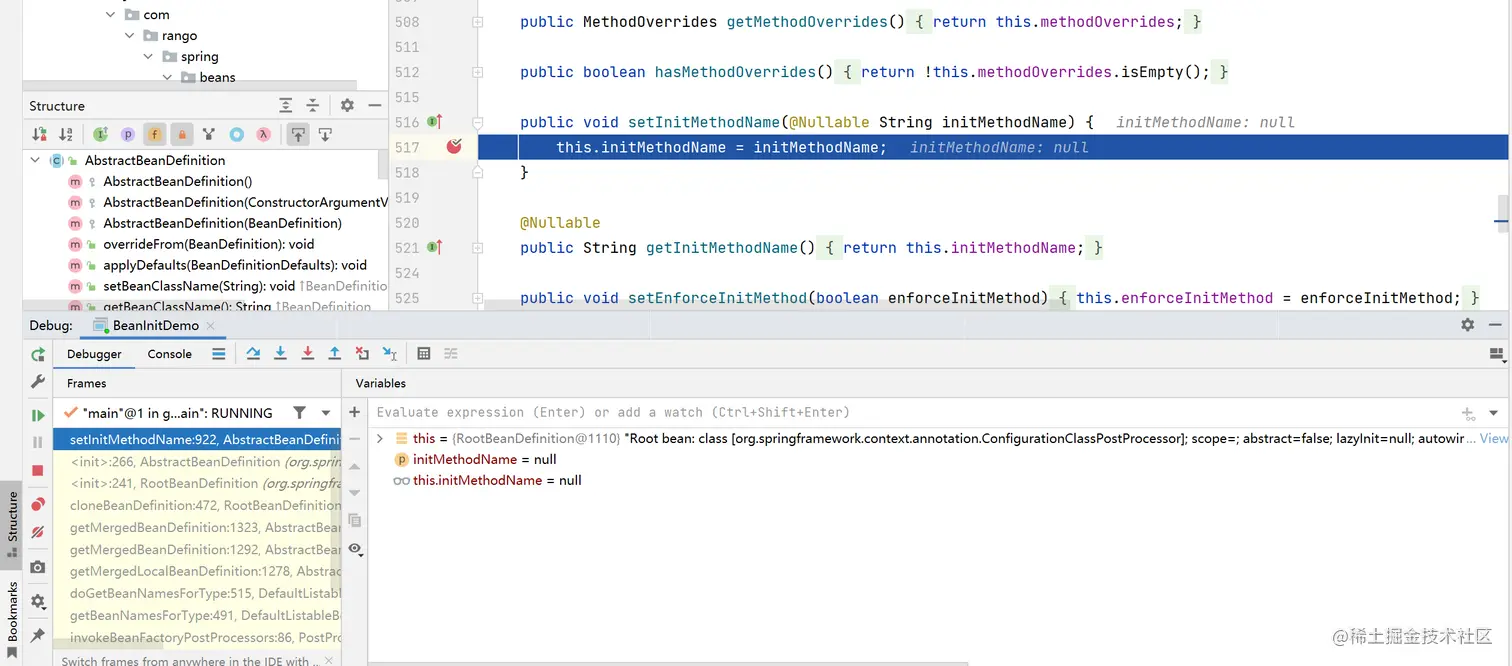The image size is (1512, 666).
Task: Toggle Show Non-Public members filter
Action: (182, 134)
